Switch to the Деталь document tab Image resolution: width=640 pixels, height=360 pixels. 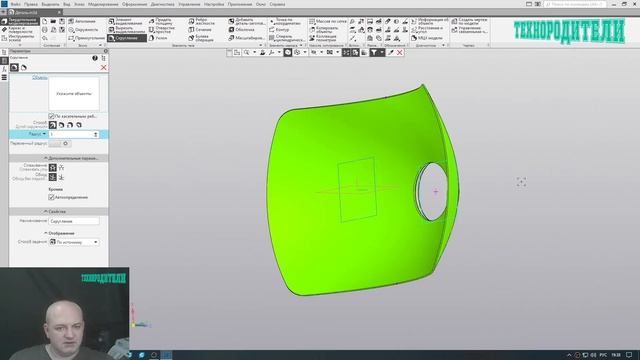click(x=35, y=12)
